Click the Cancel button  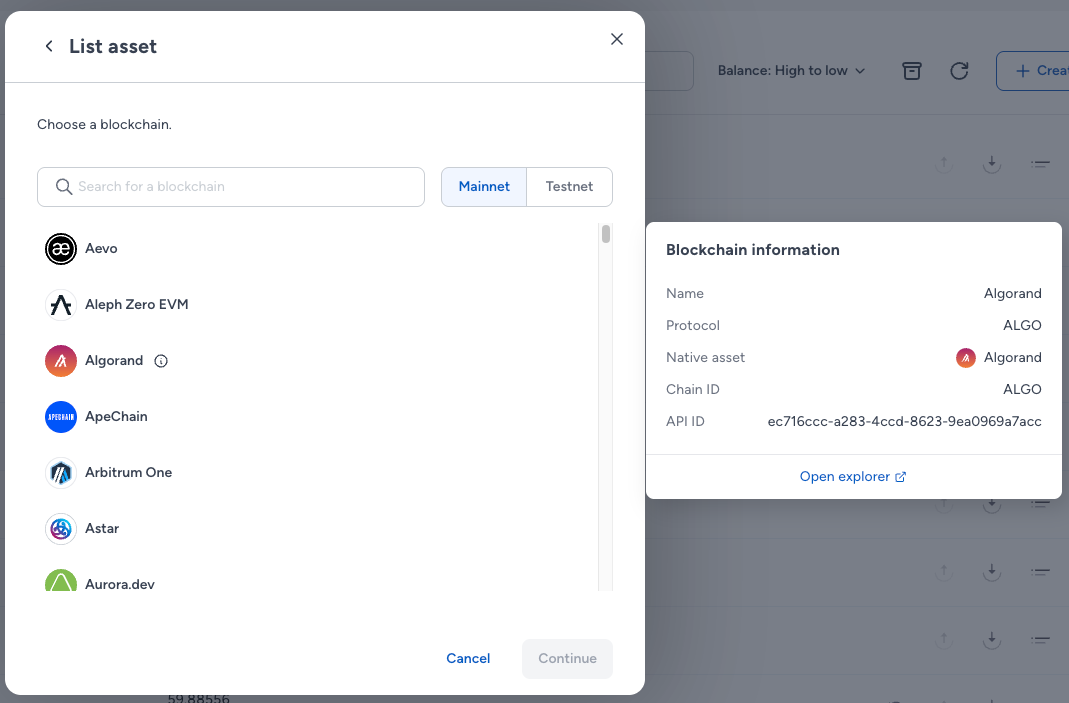pyautogui.click(x=468, y=658)
